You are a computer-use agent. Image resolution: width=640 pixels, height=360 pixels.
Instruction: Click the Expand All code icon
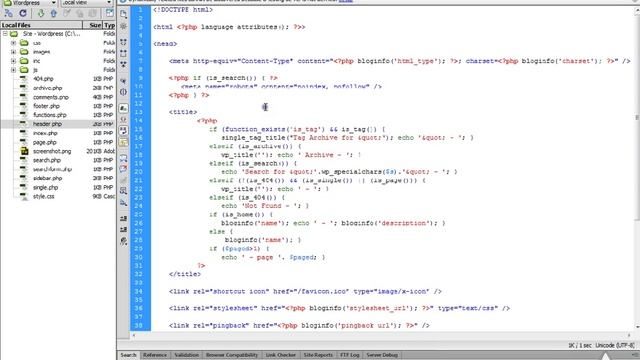[123, 64]
